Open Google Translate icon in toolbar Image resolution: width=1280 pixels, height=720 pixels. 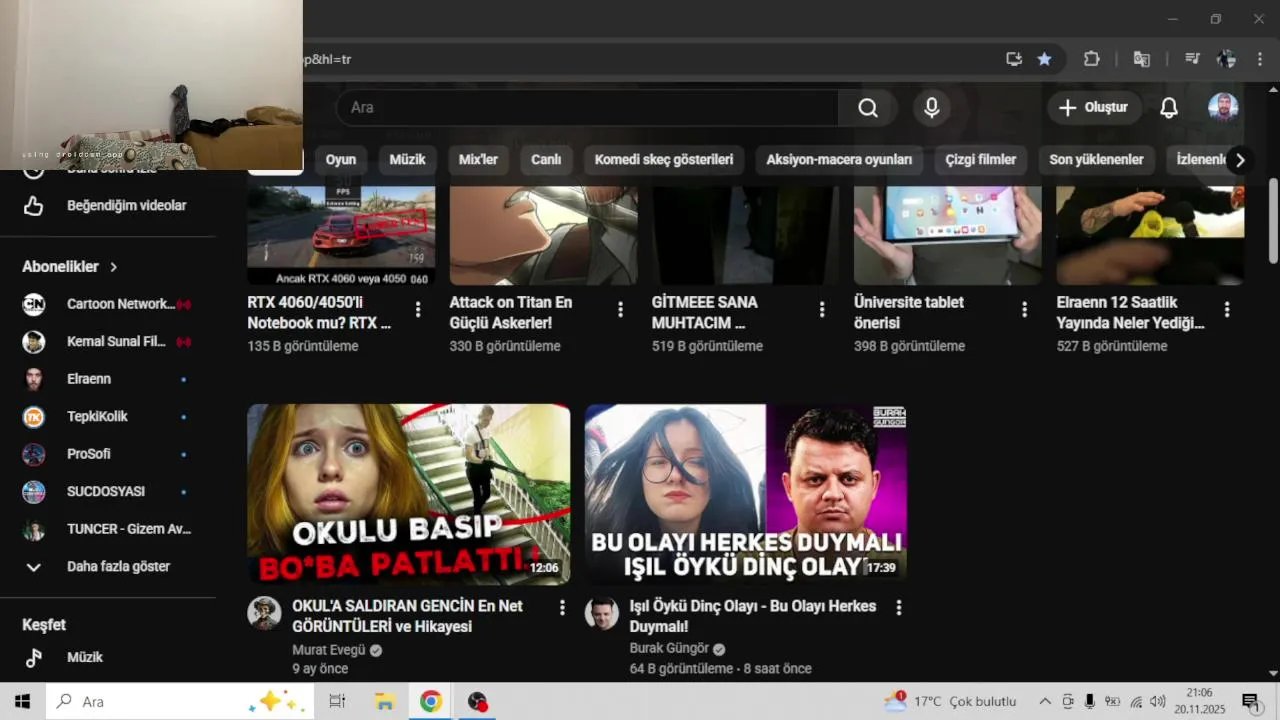click(1141, 59)
